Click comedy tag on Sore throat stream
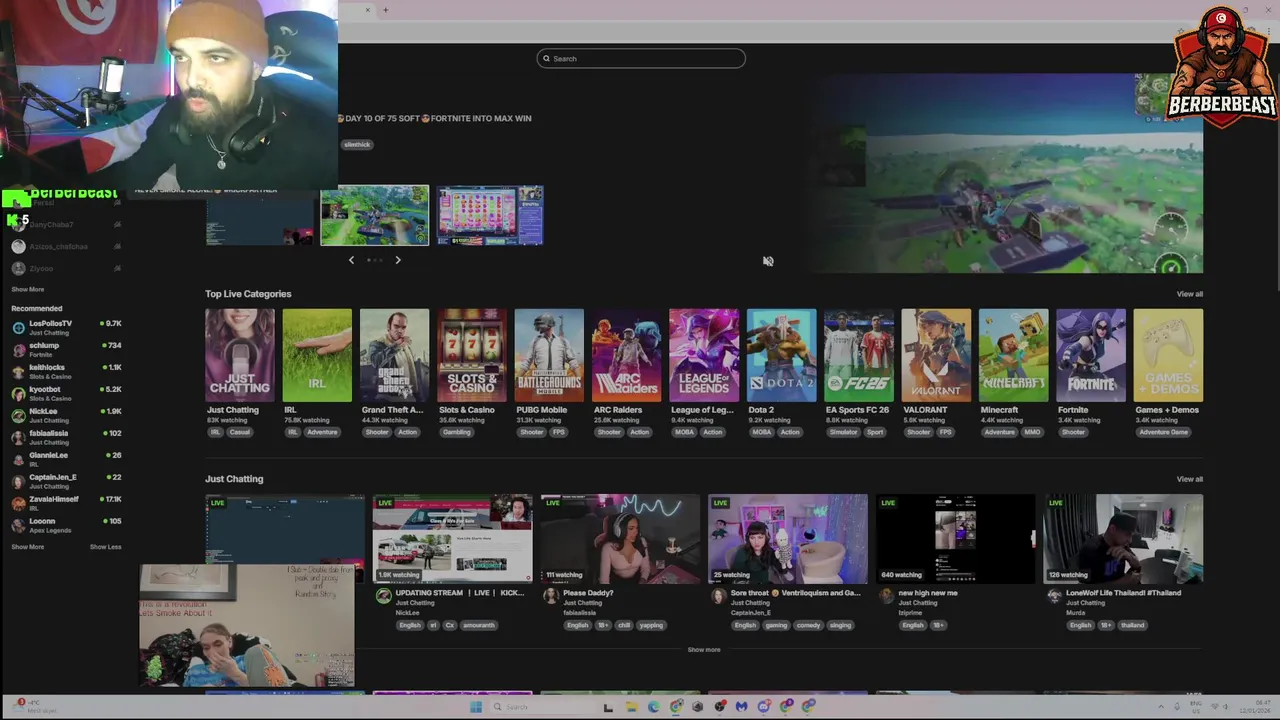Viewport: 1280px width, 720px height. pos(809,625)
